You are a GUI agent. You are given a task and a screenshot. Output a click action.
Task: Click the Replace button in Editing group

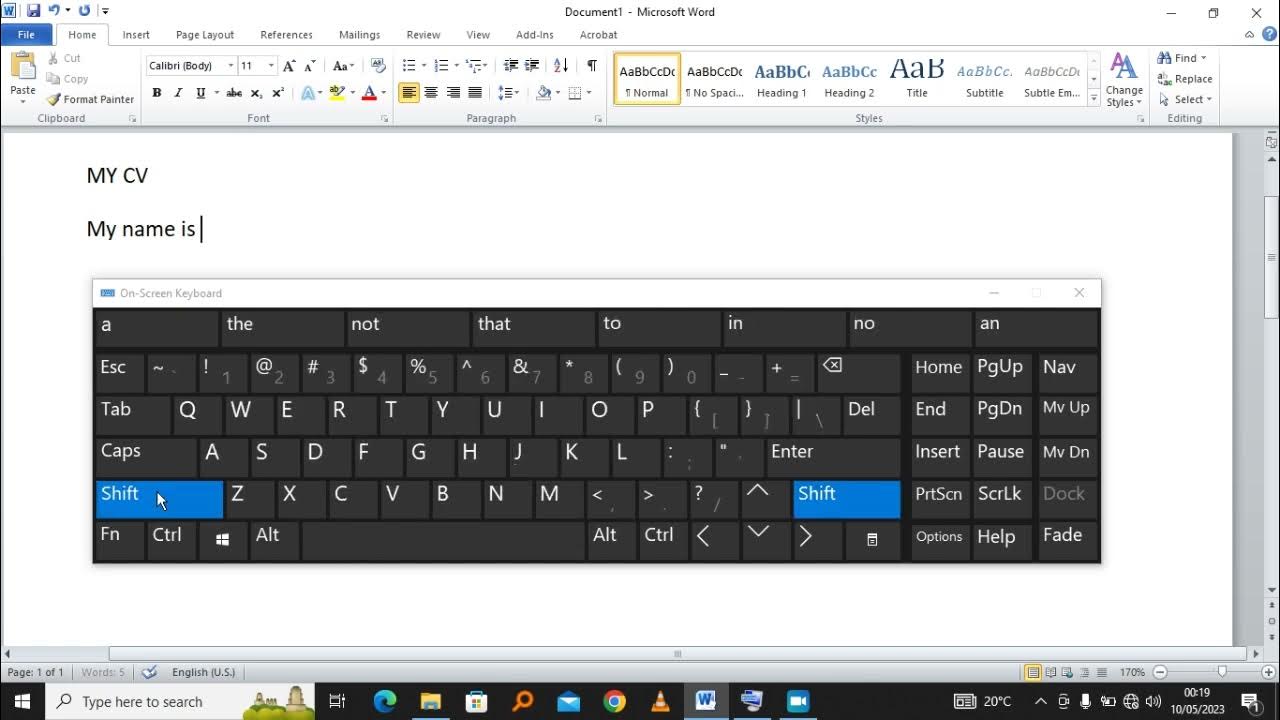click(1185, 79)
